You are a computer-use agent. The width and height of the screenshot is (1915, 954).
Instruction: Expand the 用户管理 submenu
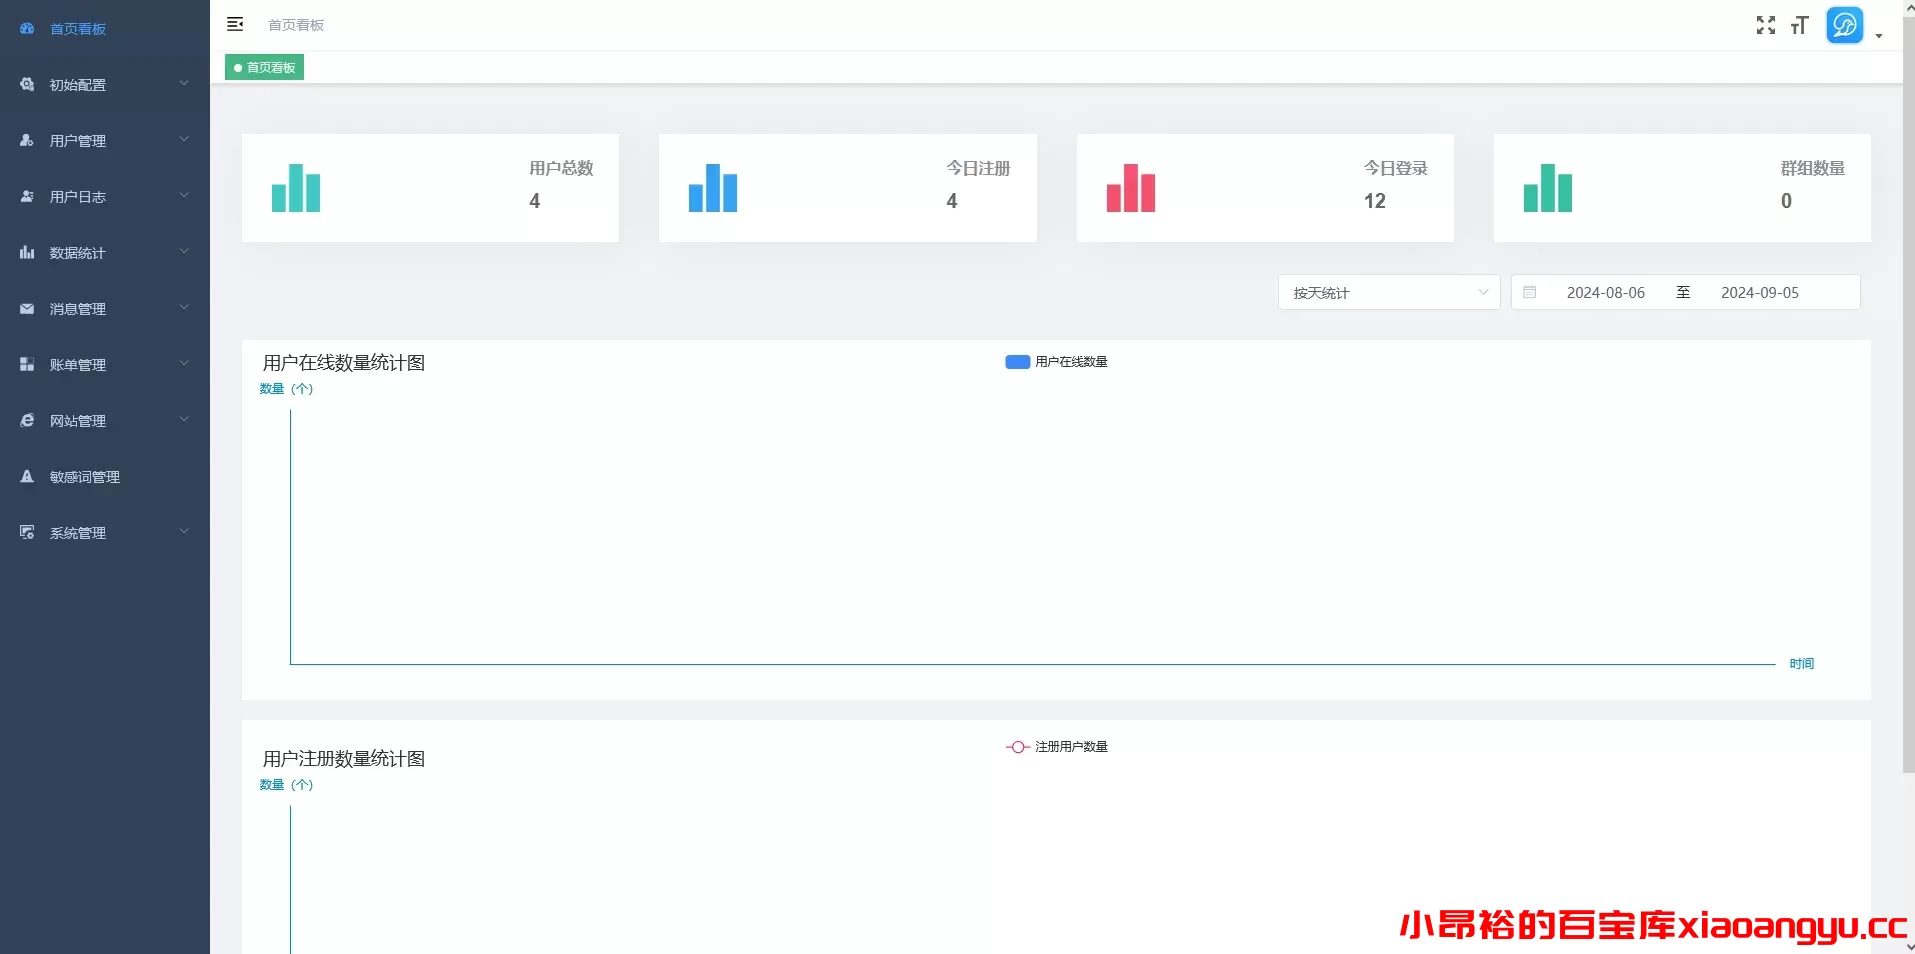(x=184, y=140)
